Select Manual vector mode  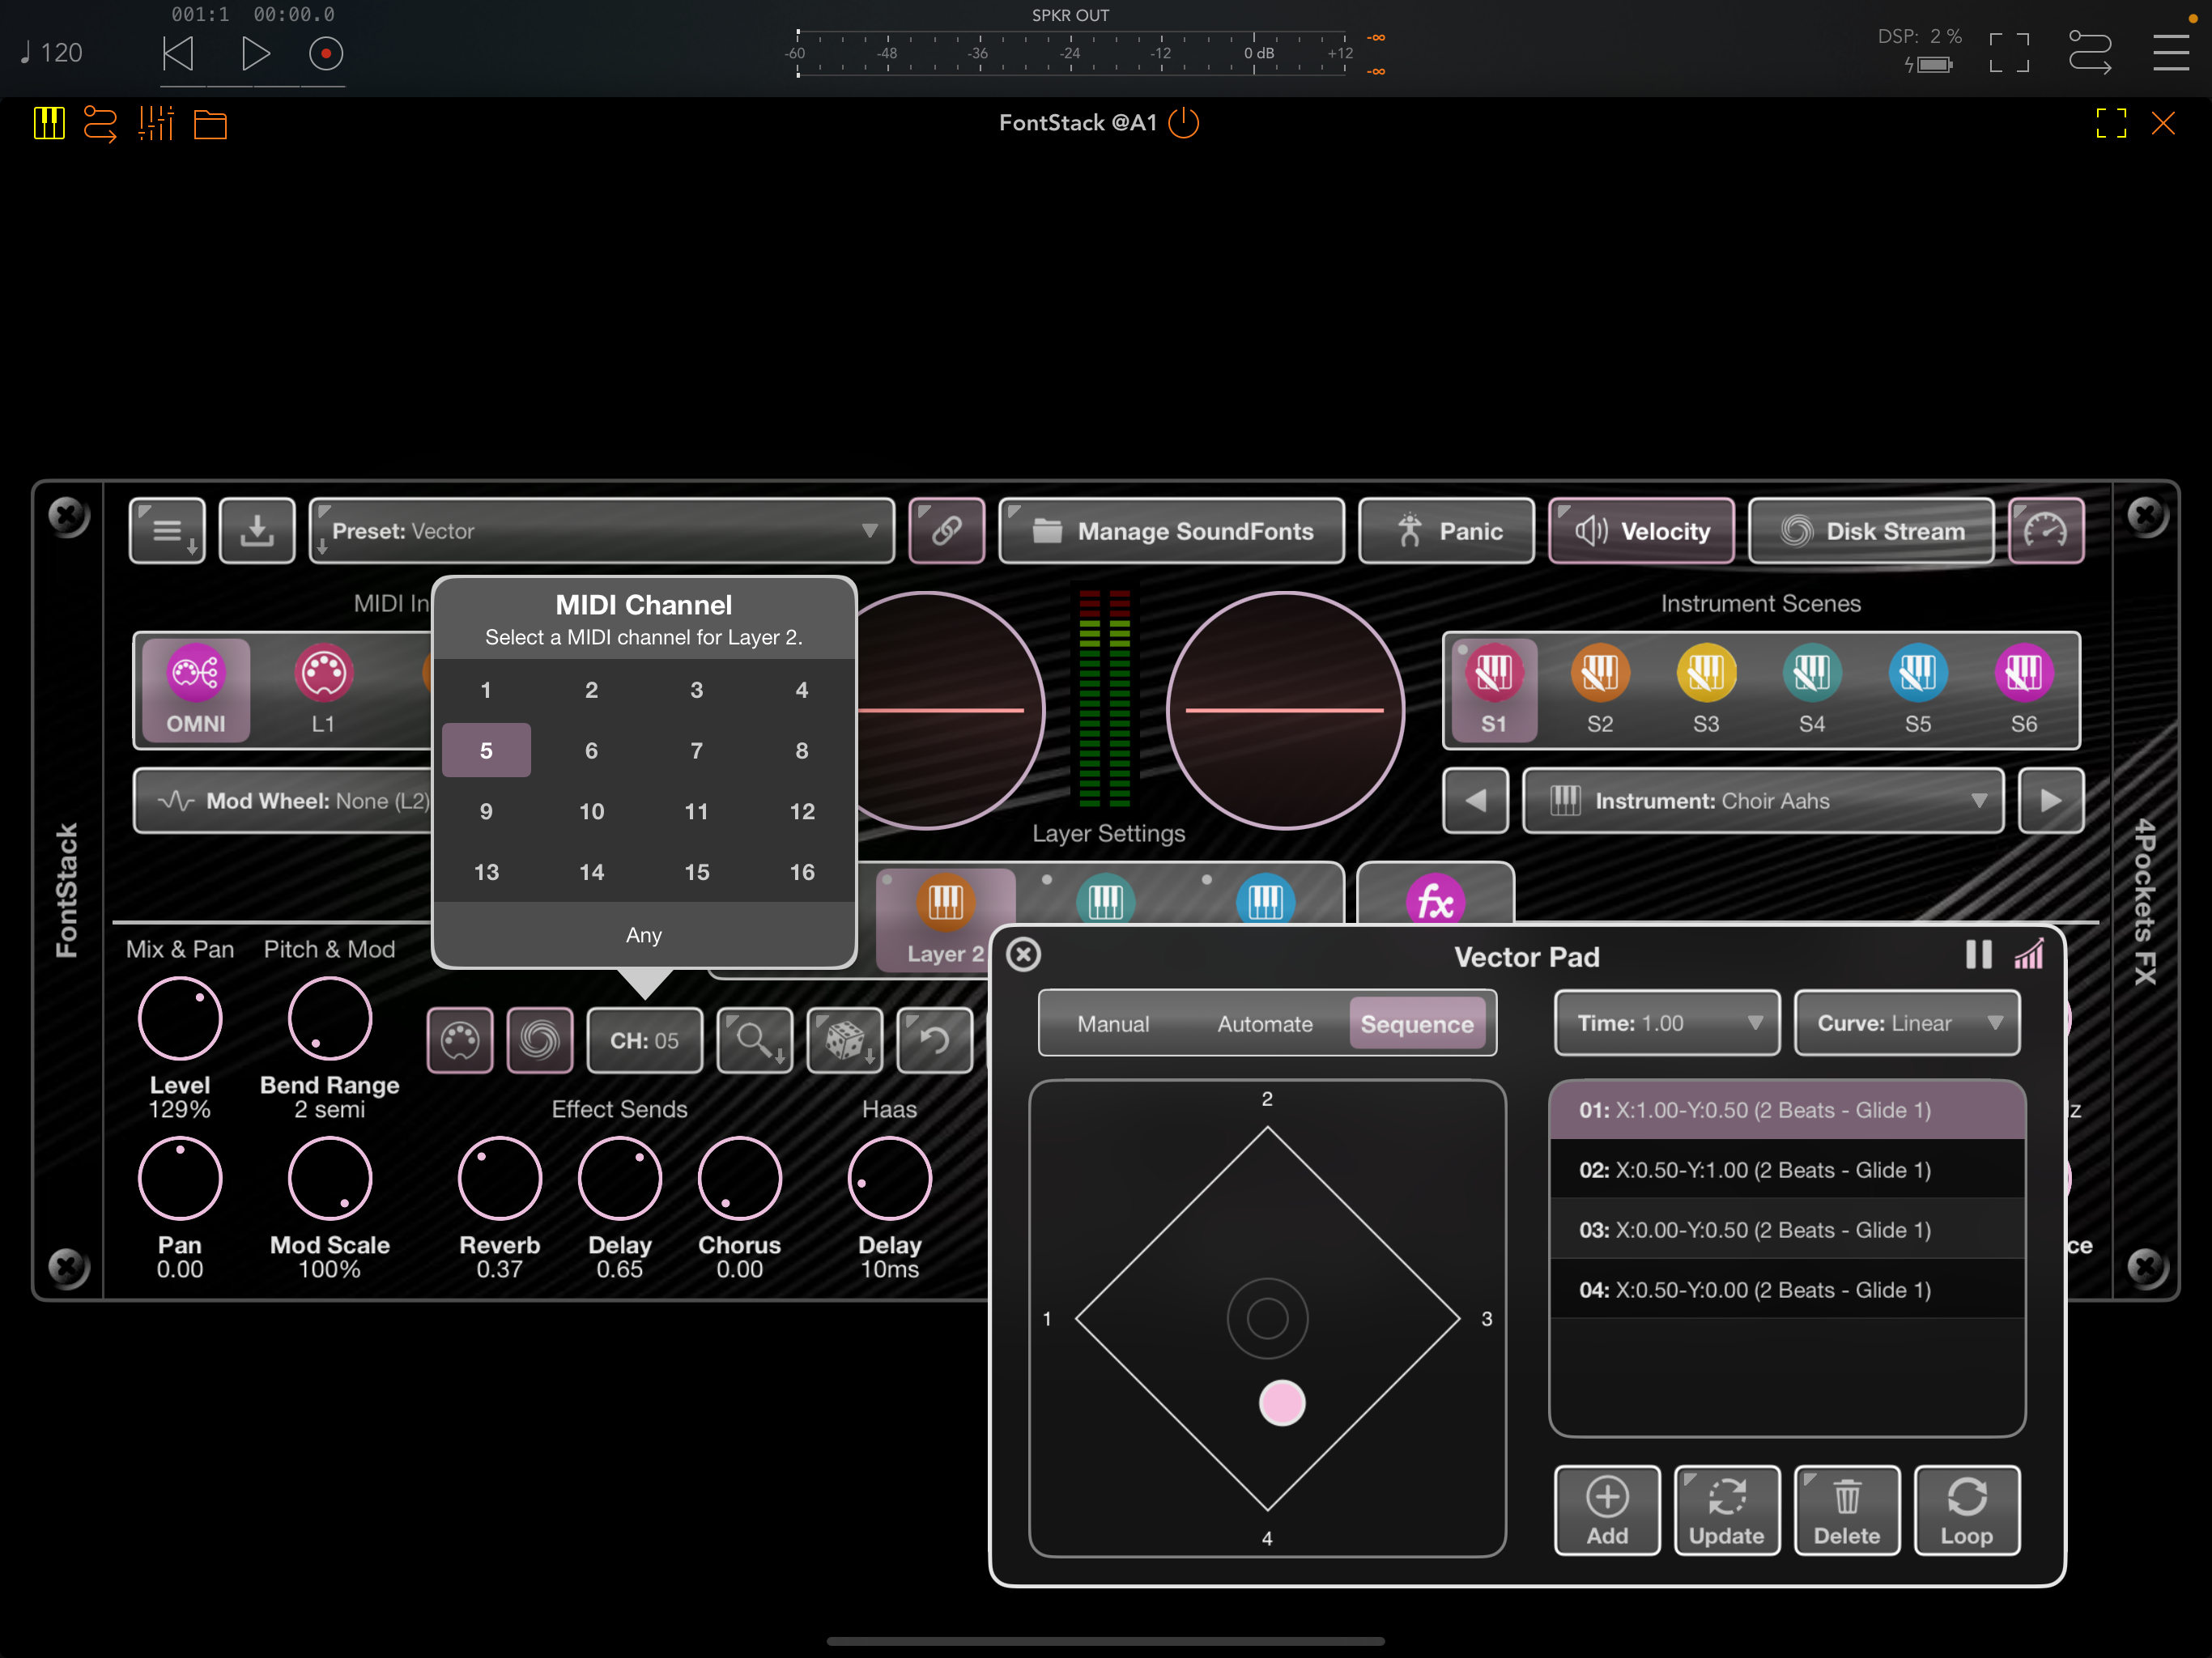[x=1113, y=1024]
